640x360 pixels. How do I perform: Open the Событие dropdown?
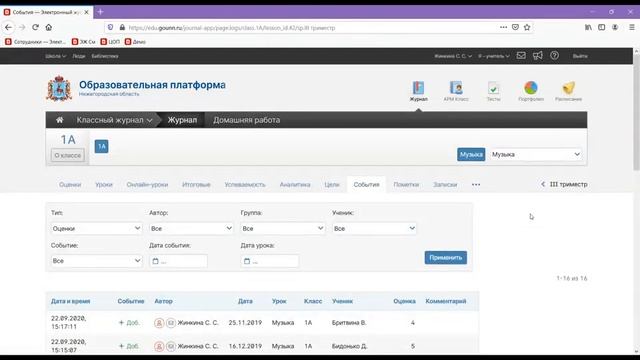[97, 261]
